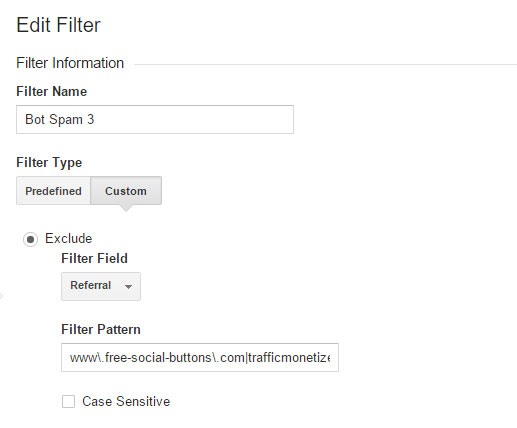Click the Filter Information section heading

click(x=70, y=63)
